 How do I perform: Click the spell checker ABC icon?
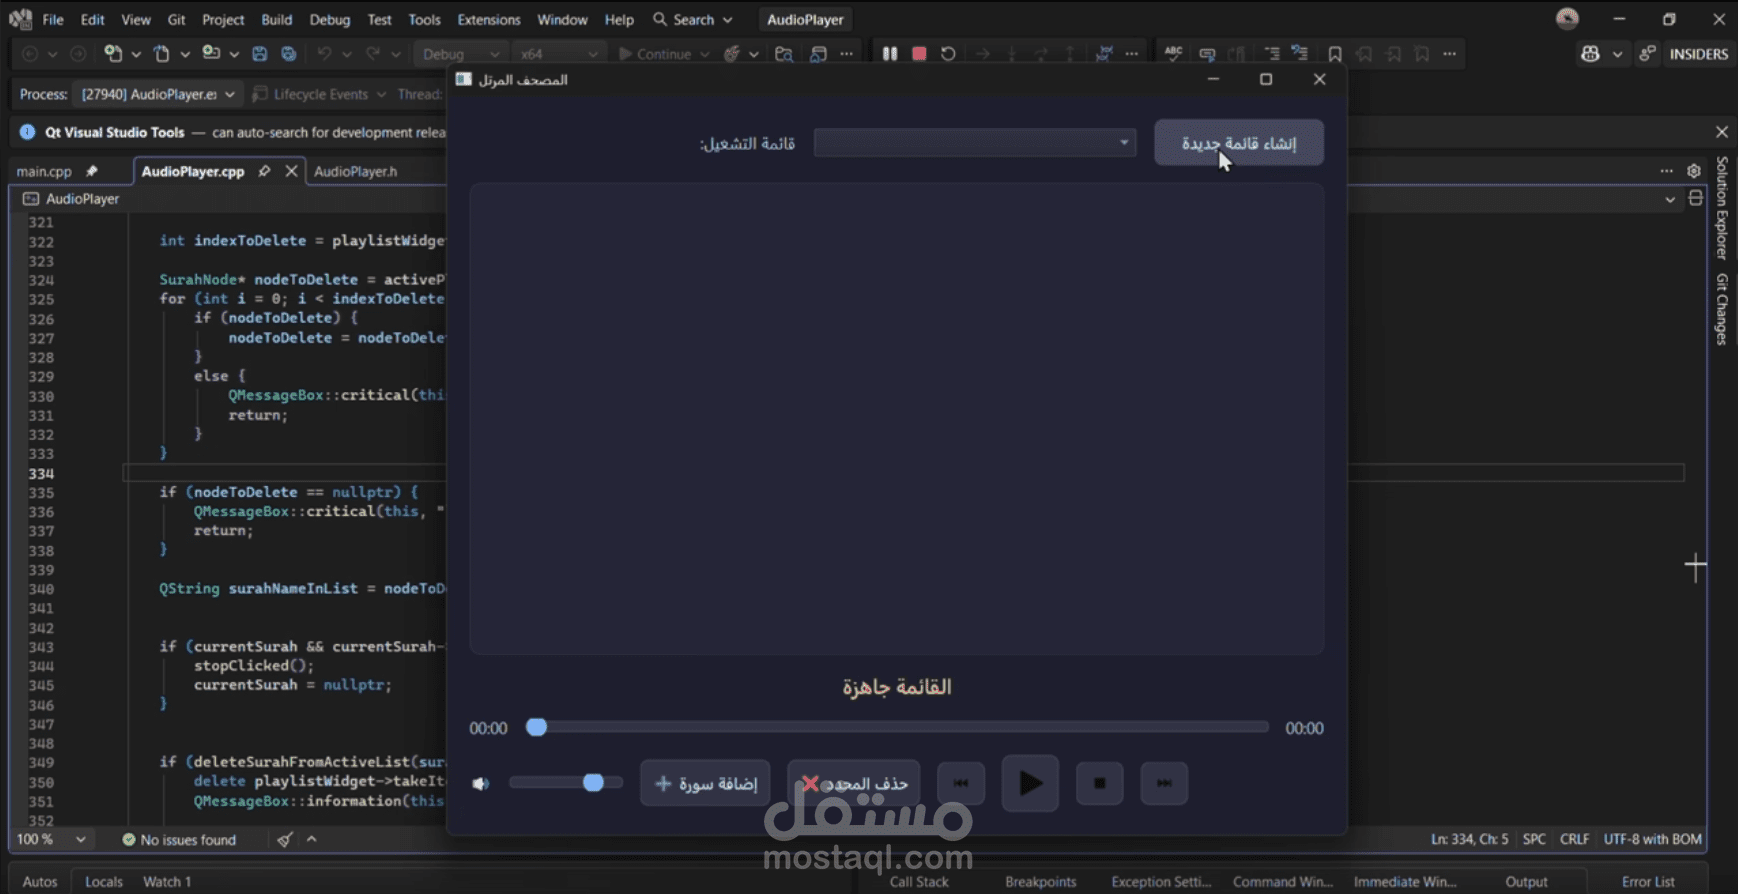pos(1173,54)
